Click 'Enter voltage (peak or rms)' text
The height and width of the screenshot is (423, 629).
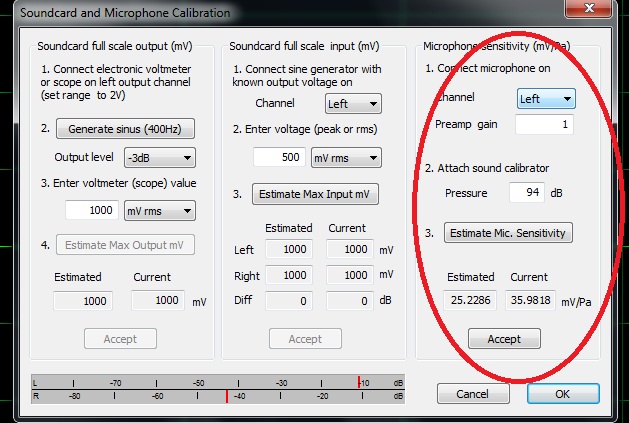(311, 129)
